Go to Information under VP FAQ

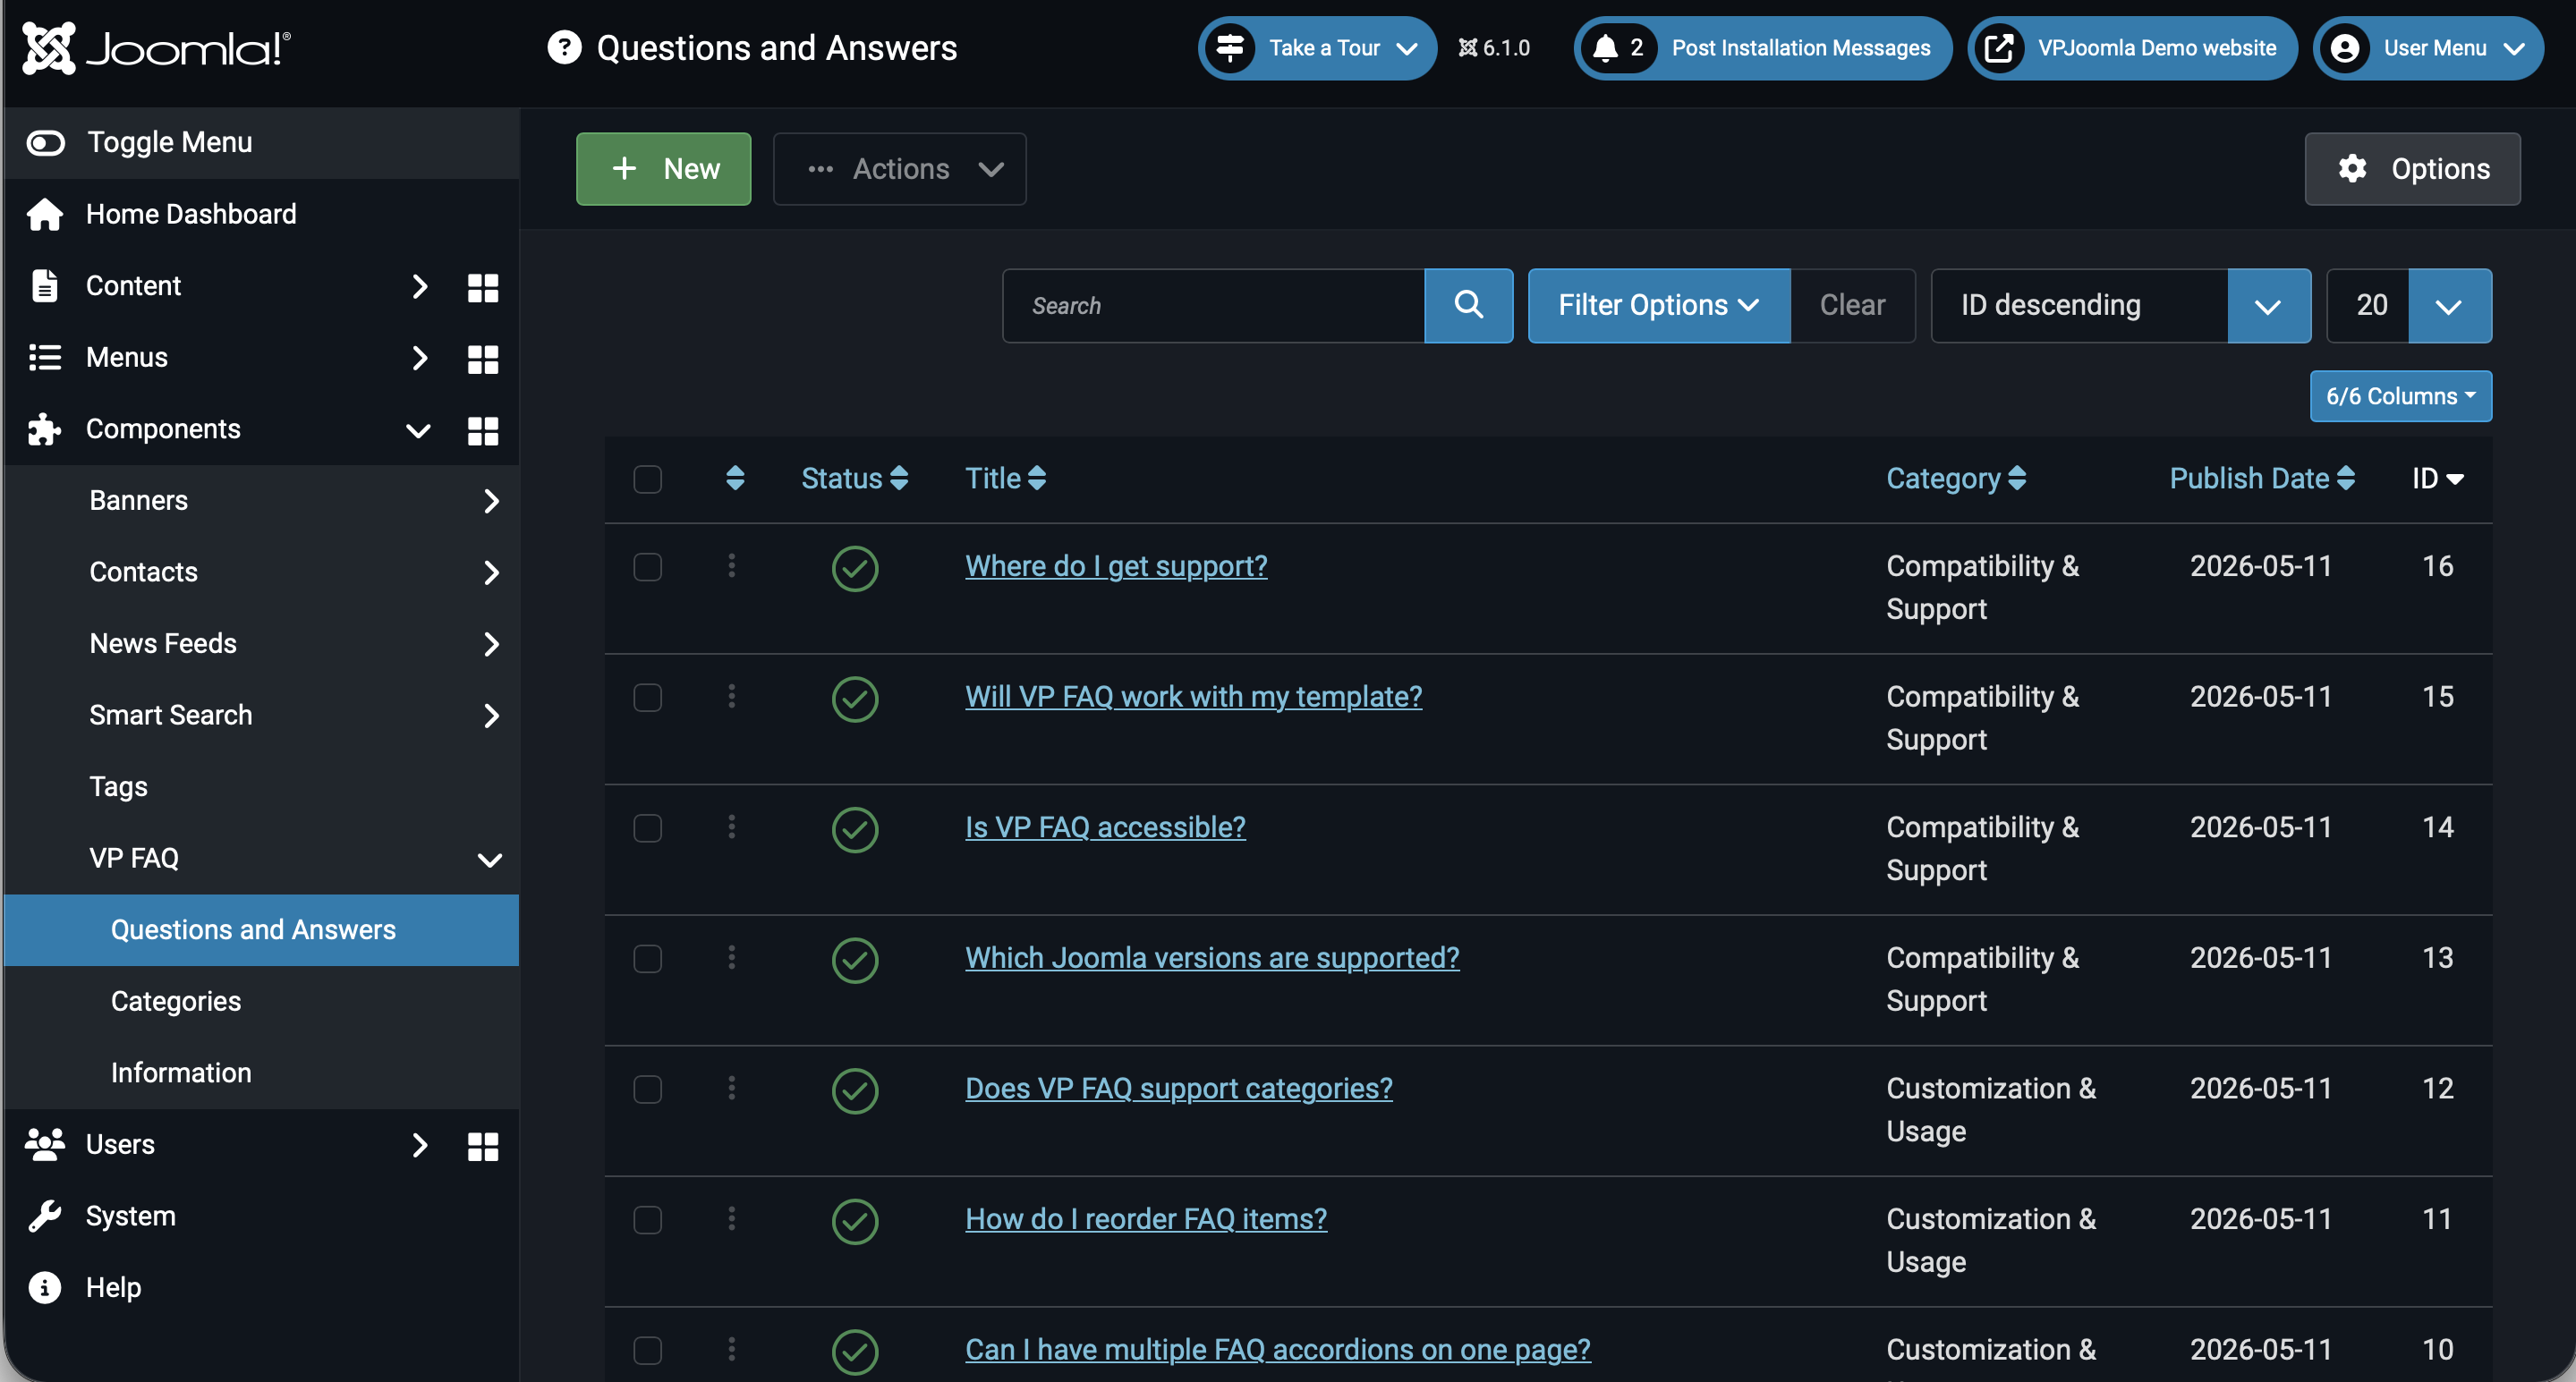click(181, 1073)
